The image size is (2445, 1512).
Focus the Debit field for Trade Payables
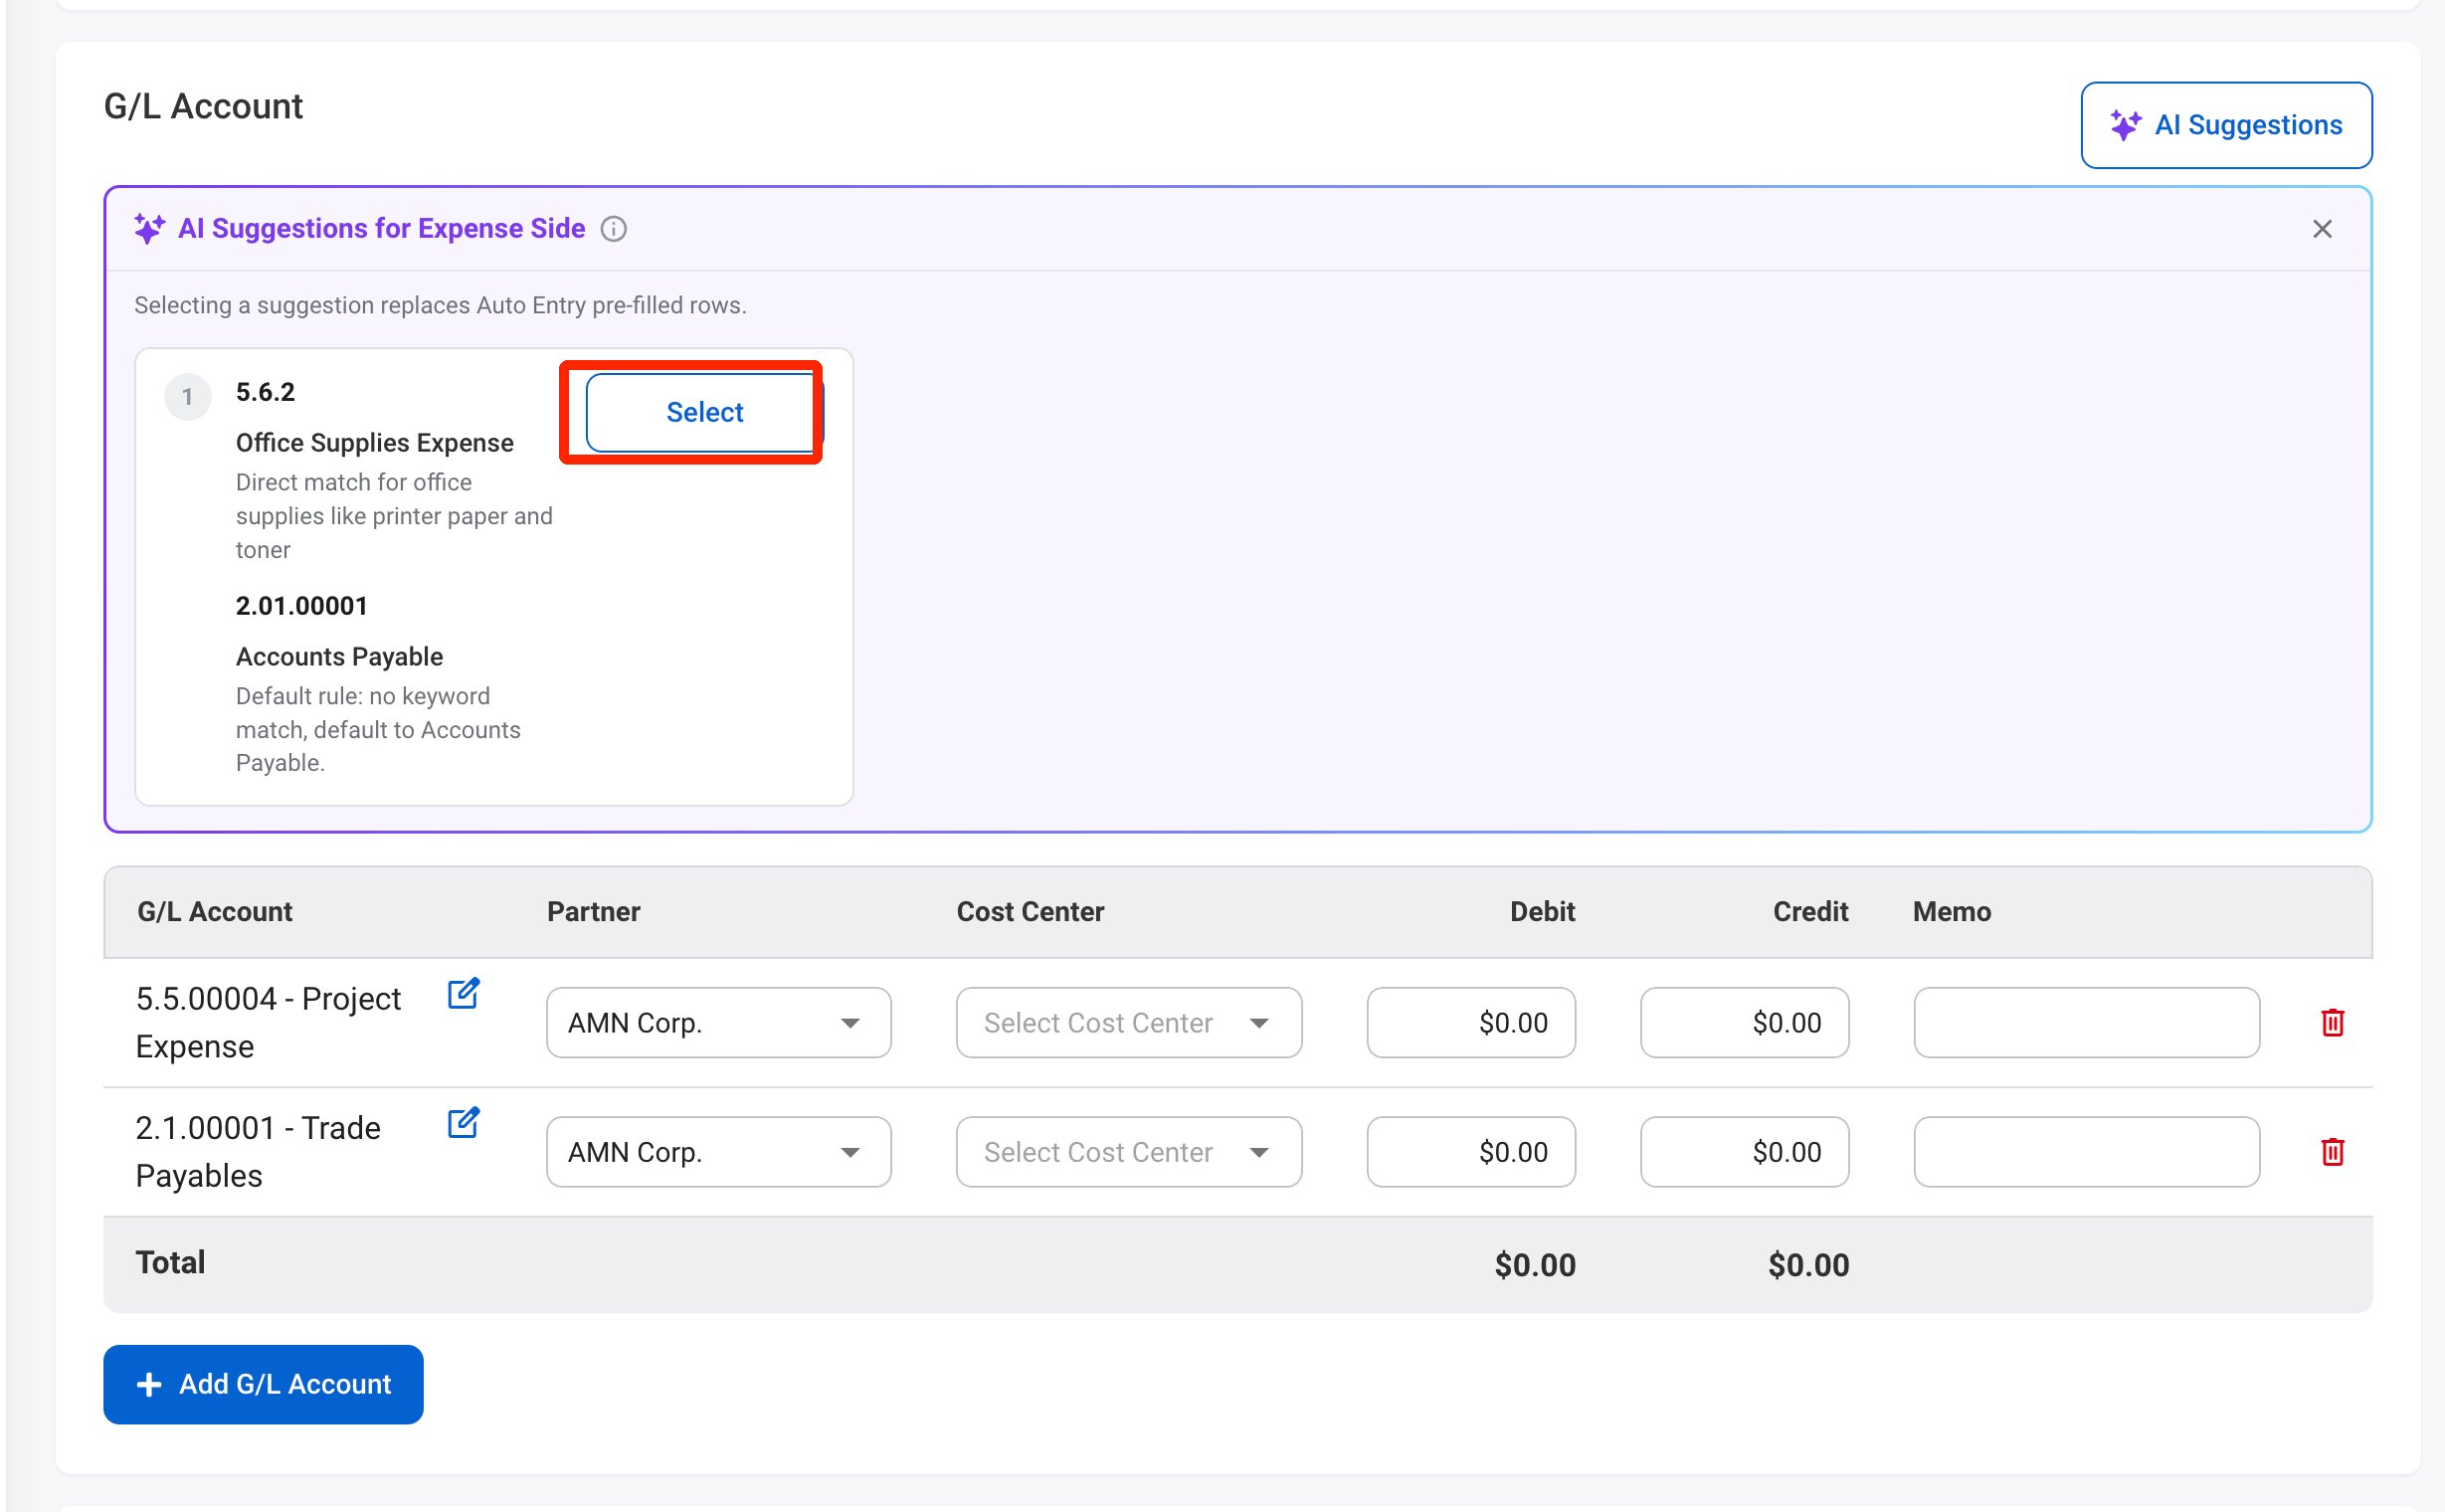[1471, 1151]
